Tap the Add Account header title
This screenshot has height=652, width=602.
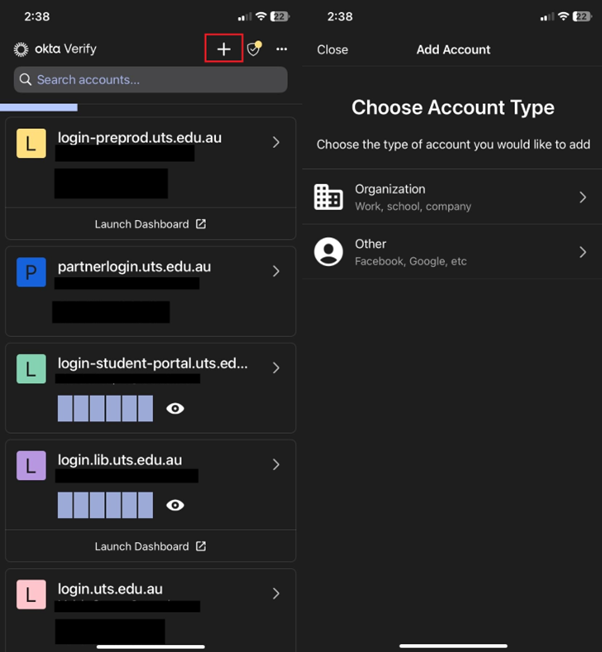(453, 49)
